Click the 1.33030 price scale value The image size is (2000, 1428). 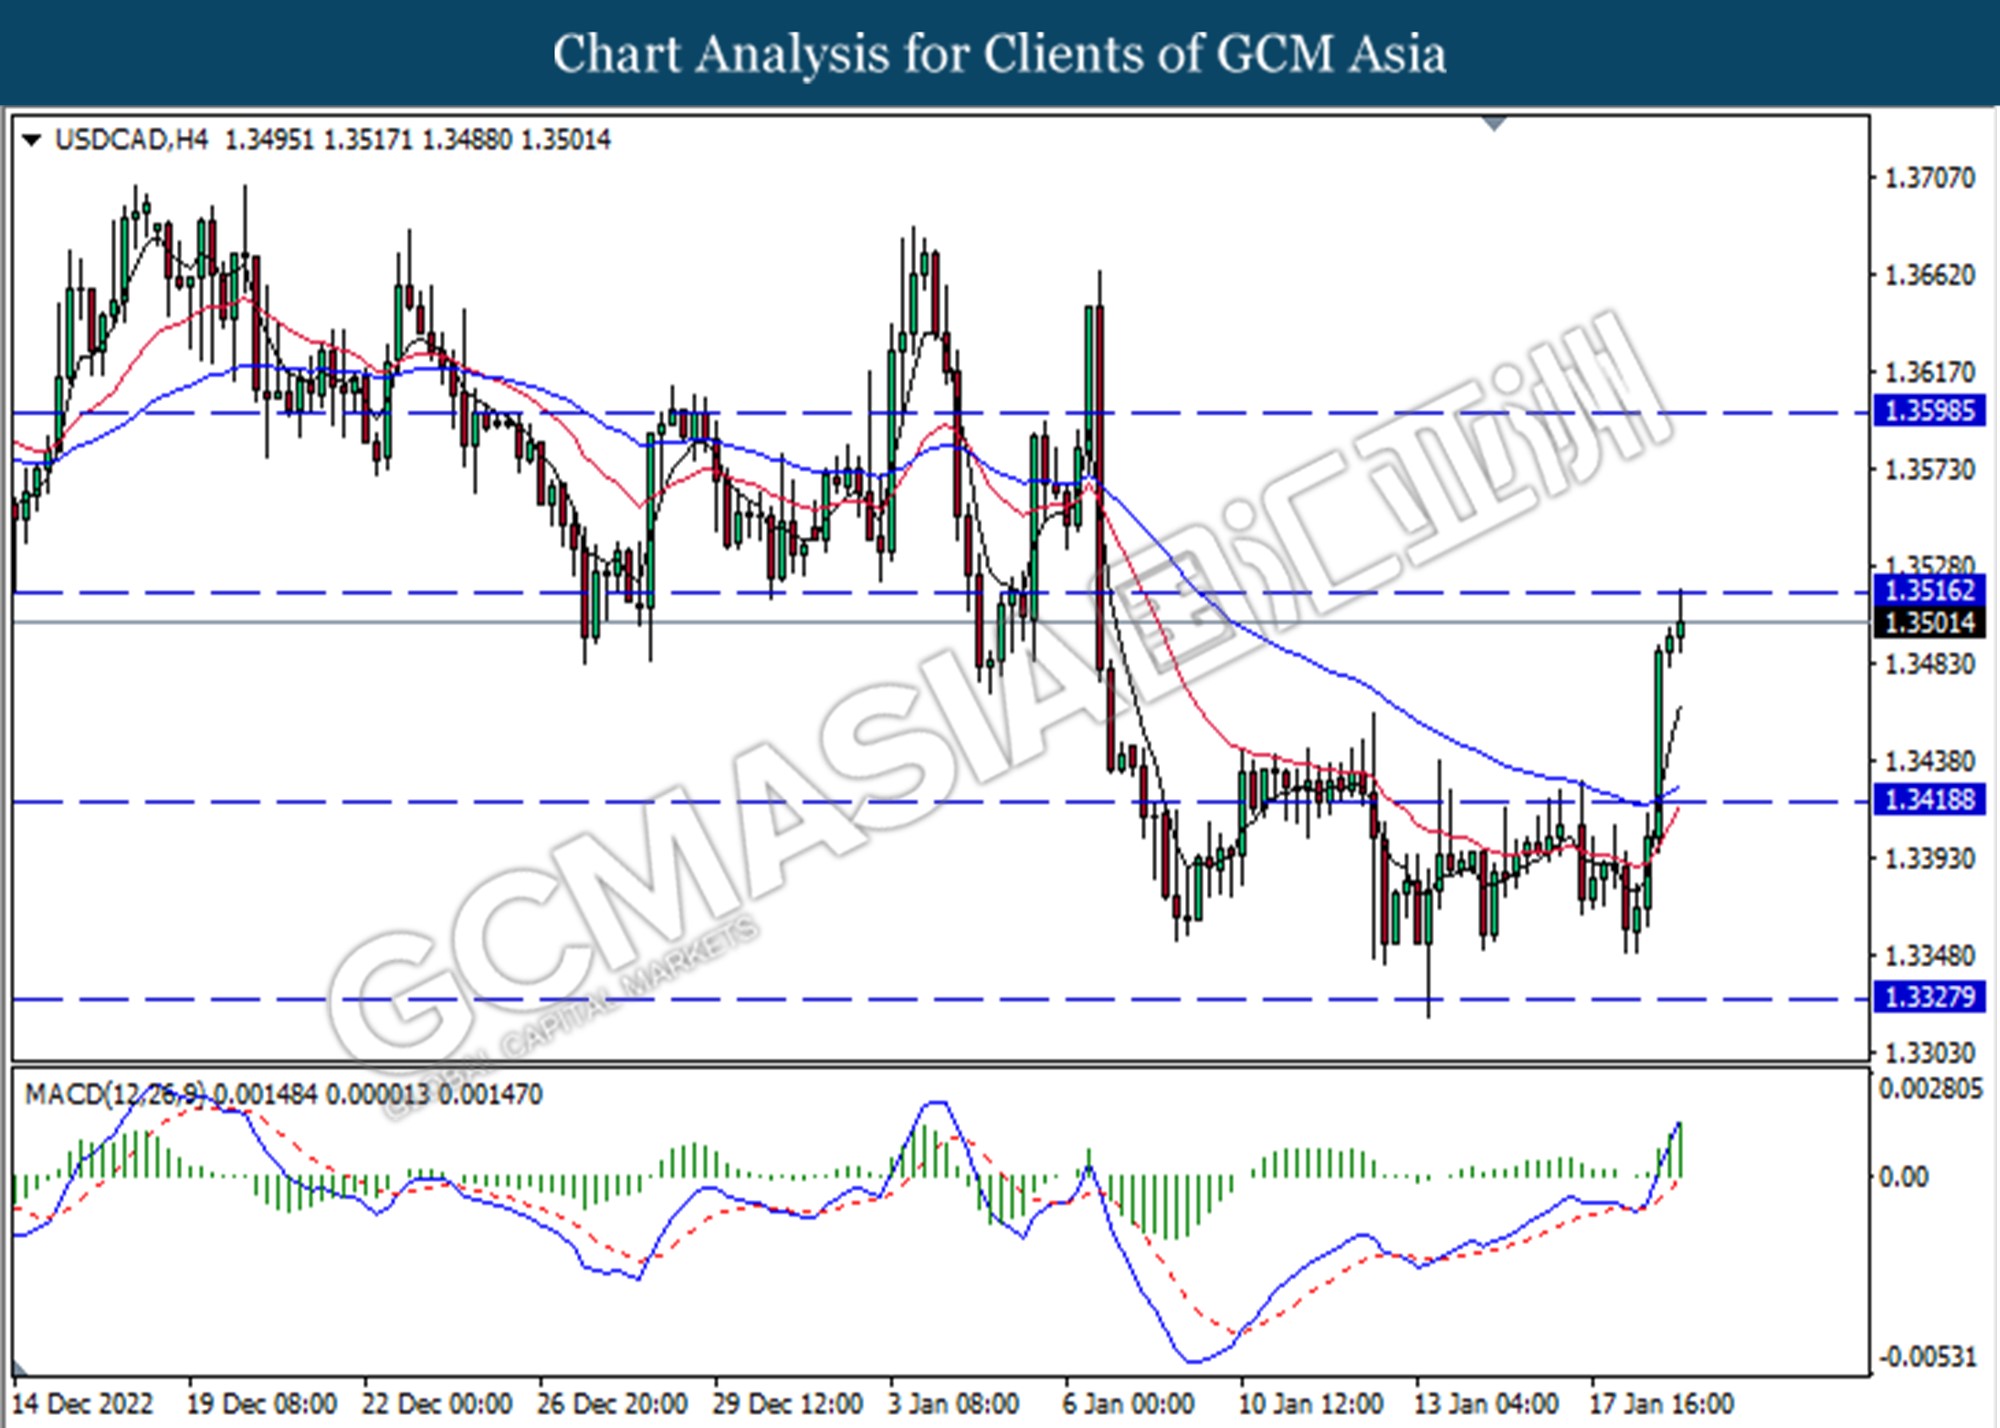[1930, 1053]
